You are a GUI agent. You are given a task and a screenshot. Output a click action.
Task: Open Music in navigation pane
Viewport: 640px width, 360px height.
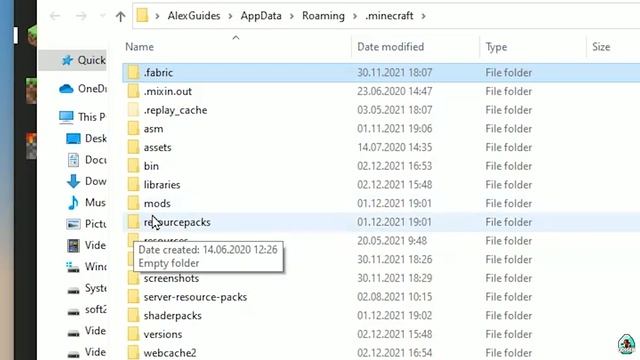coord(87,202)
